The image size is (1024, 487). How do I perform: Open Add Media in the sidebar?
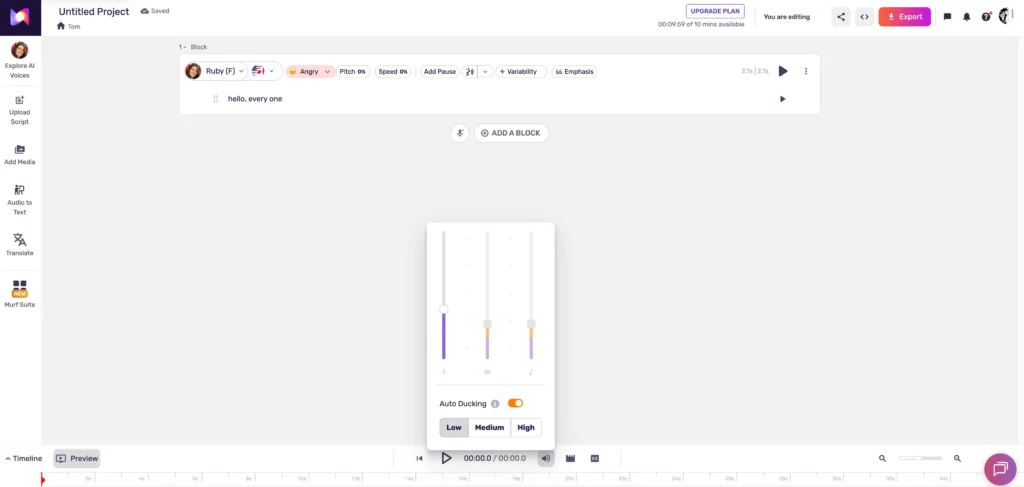coord(20,155)
